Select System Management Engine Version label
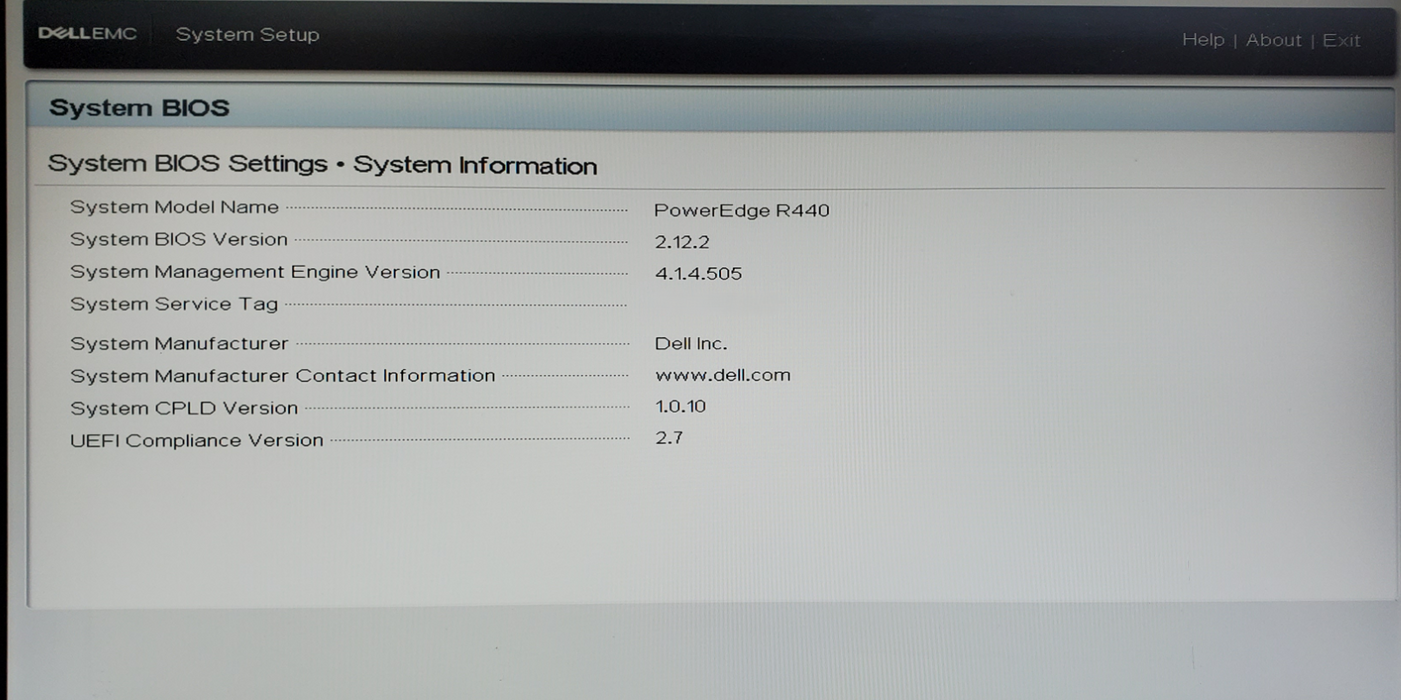The width and height of the screenshot is (1401, 700). tap(255, 272)
